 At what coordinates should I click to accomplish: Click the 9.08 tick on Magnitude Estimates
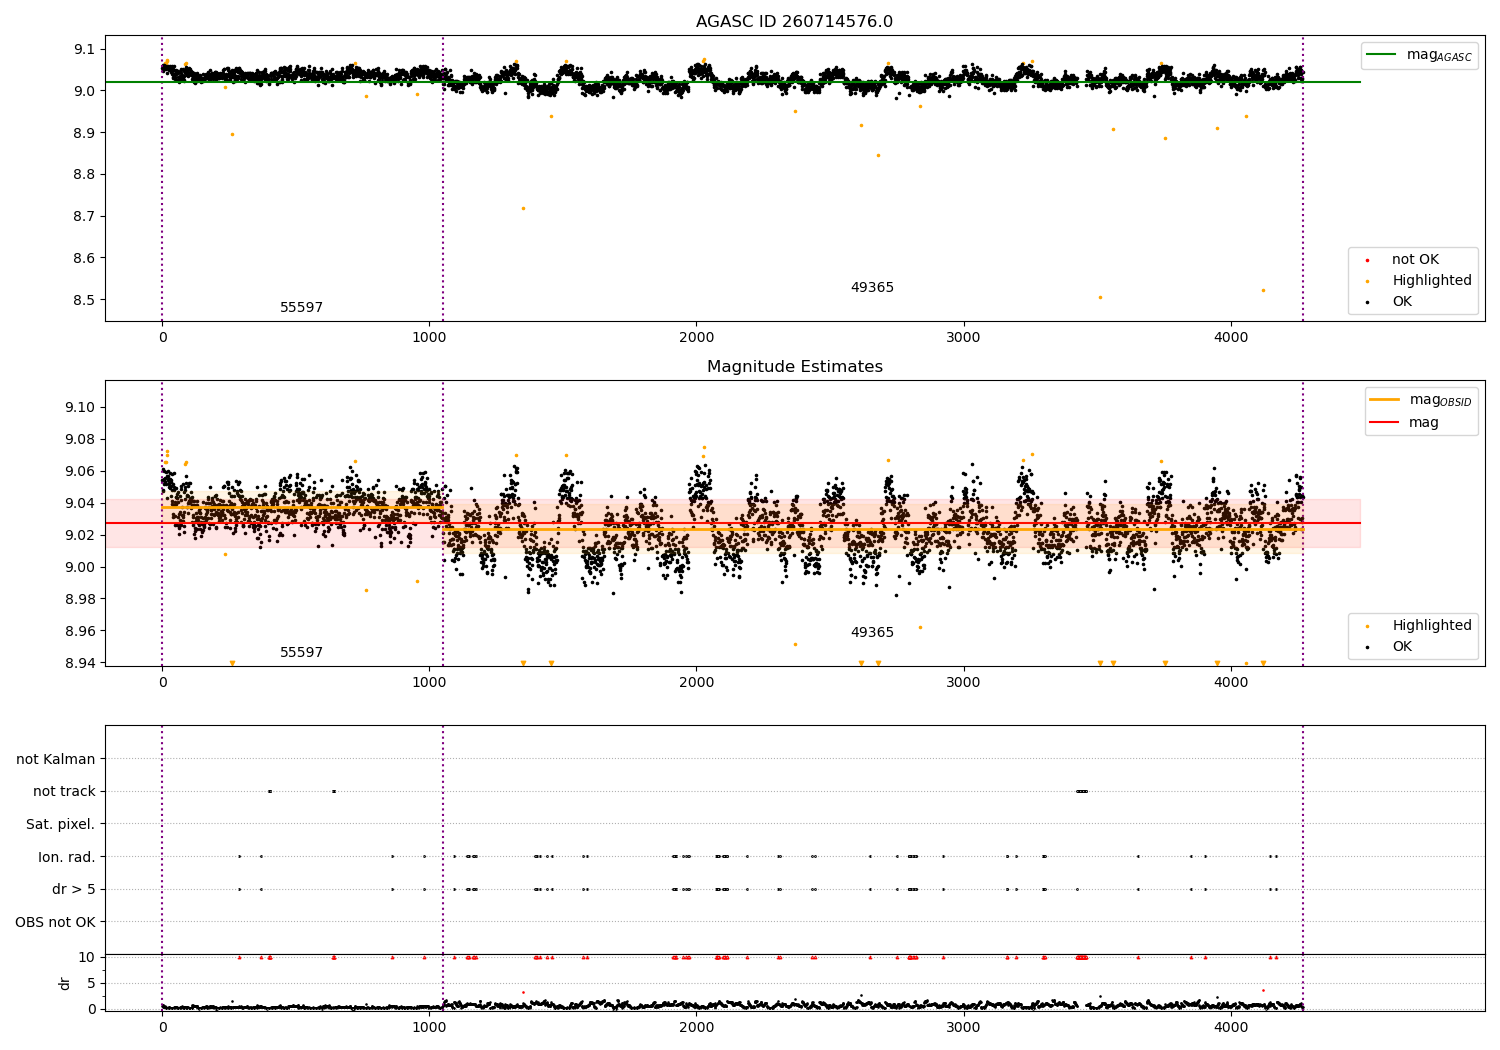(80, 440)
